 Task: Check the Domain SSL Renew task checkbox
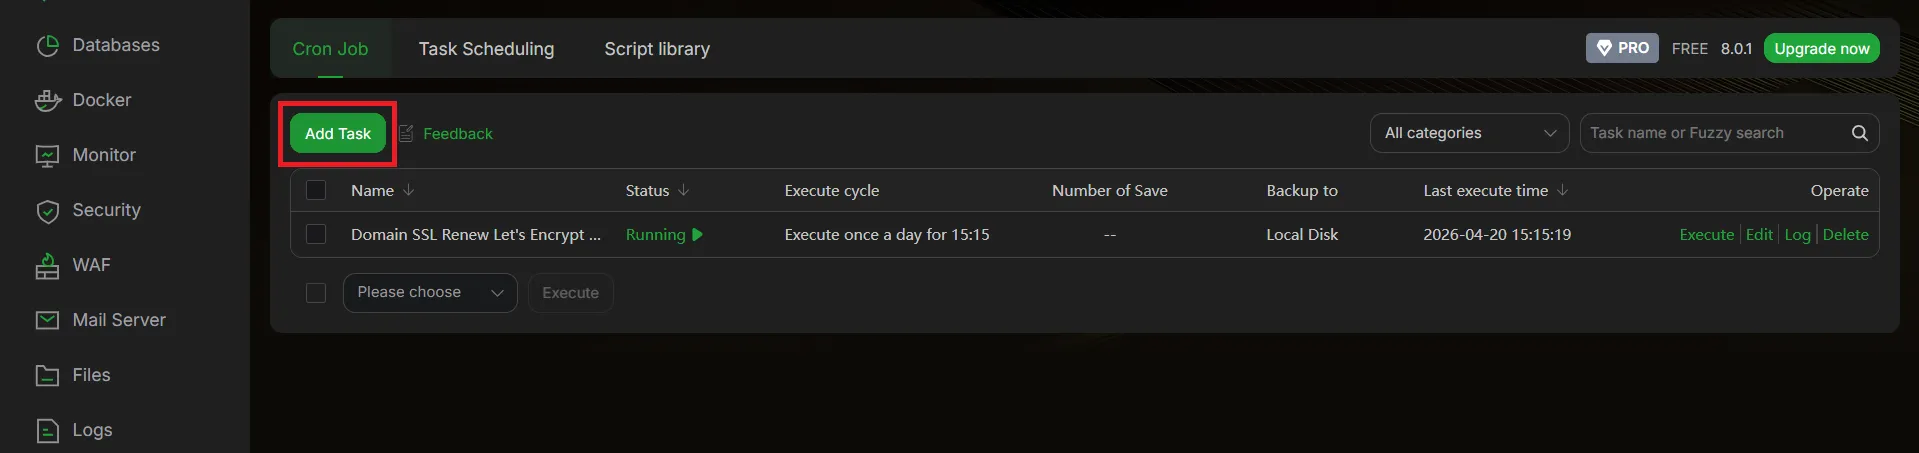tap(316, 234)
